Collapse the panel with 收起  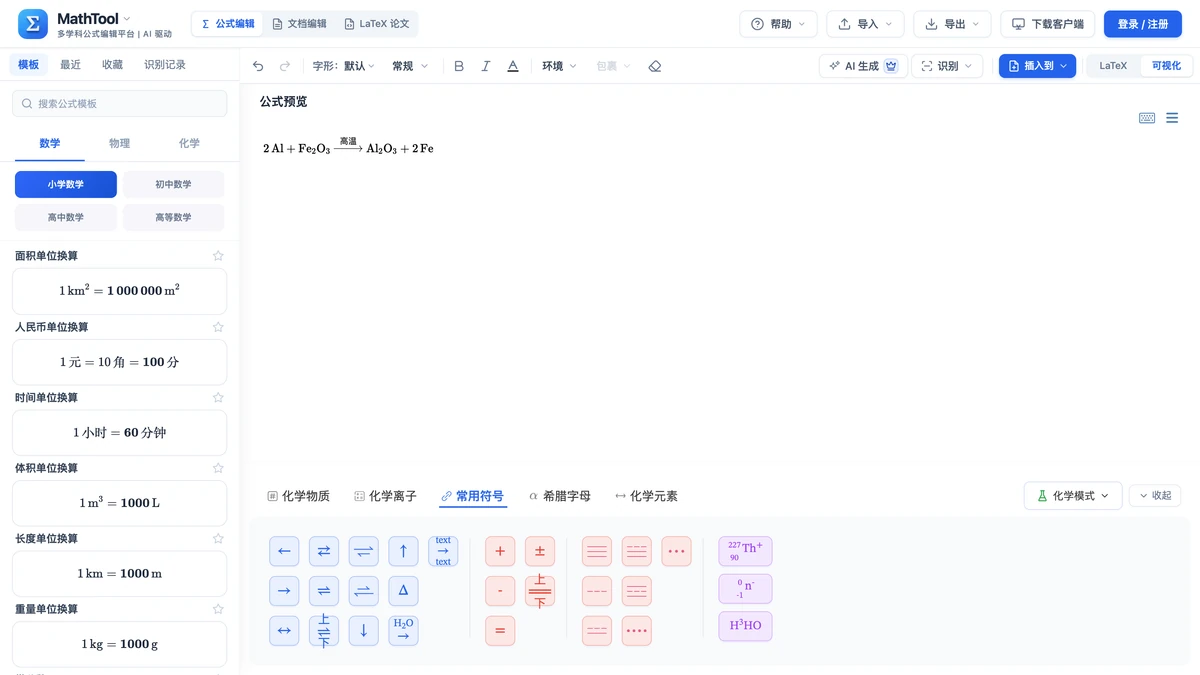click(1155, 496)
